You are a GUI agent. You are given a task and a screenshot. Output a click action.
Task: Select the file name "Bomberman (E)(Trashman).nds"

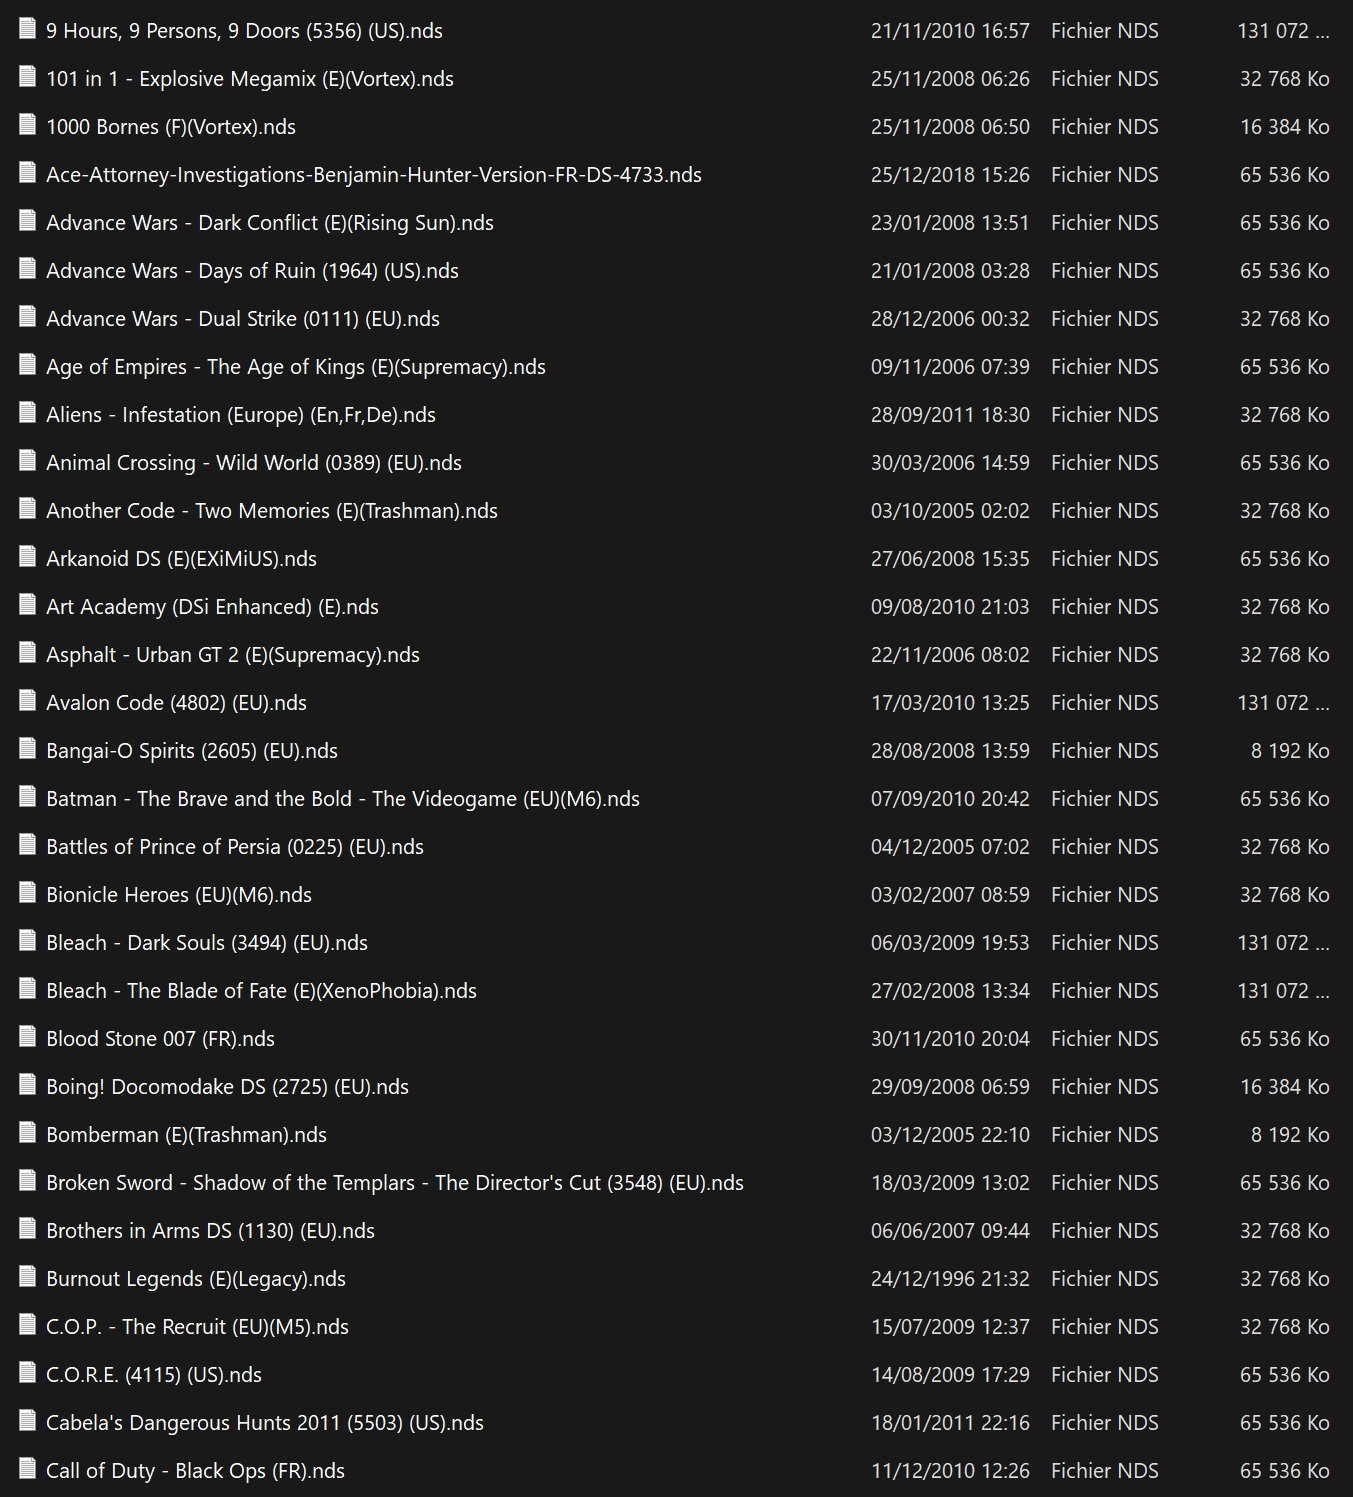(x=186, y=1135)
